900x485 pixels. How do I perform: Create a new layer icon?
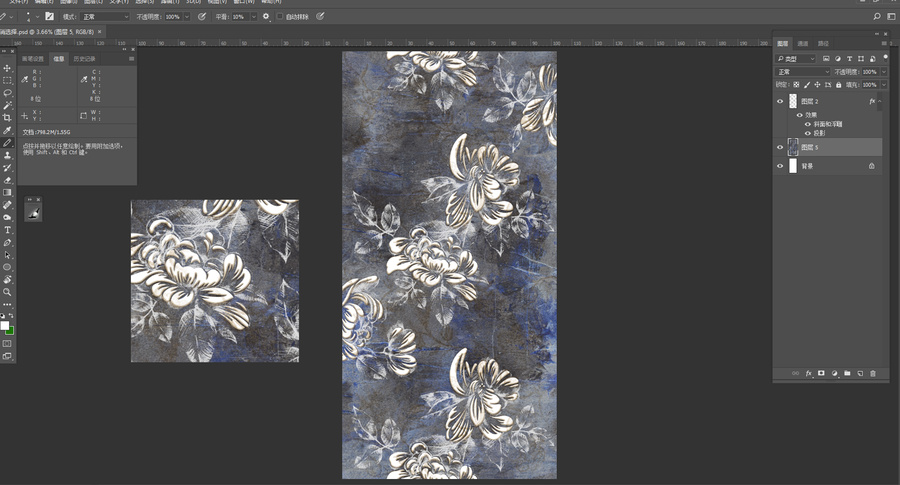coord(860,374)
